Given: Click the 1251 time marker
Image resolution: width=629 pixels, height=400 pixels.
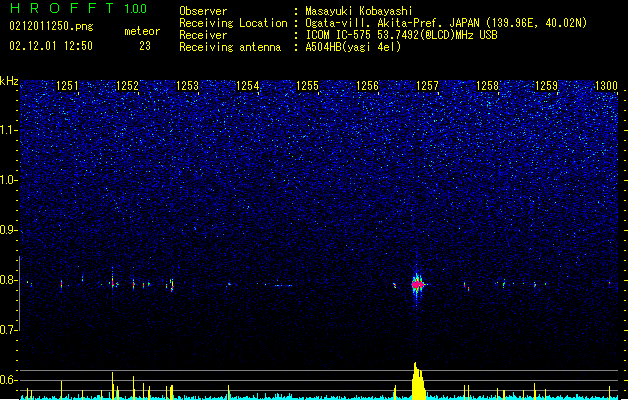Looking at the screenshot, I should pyautogui.click(x=67, y=86).
